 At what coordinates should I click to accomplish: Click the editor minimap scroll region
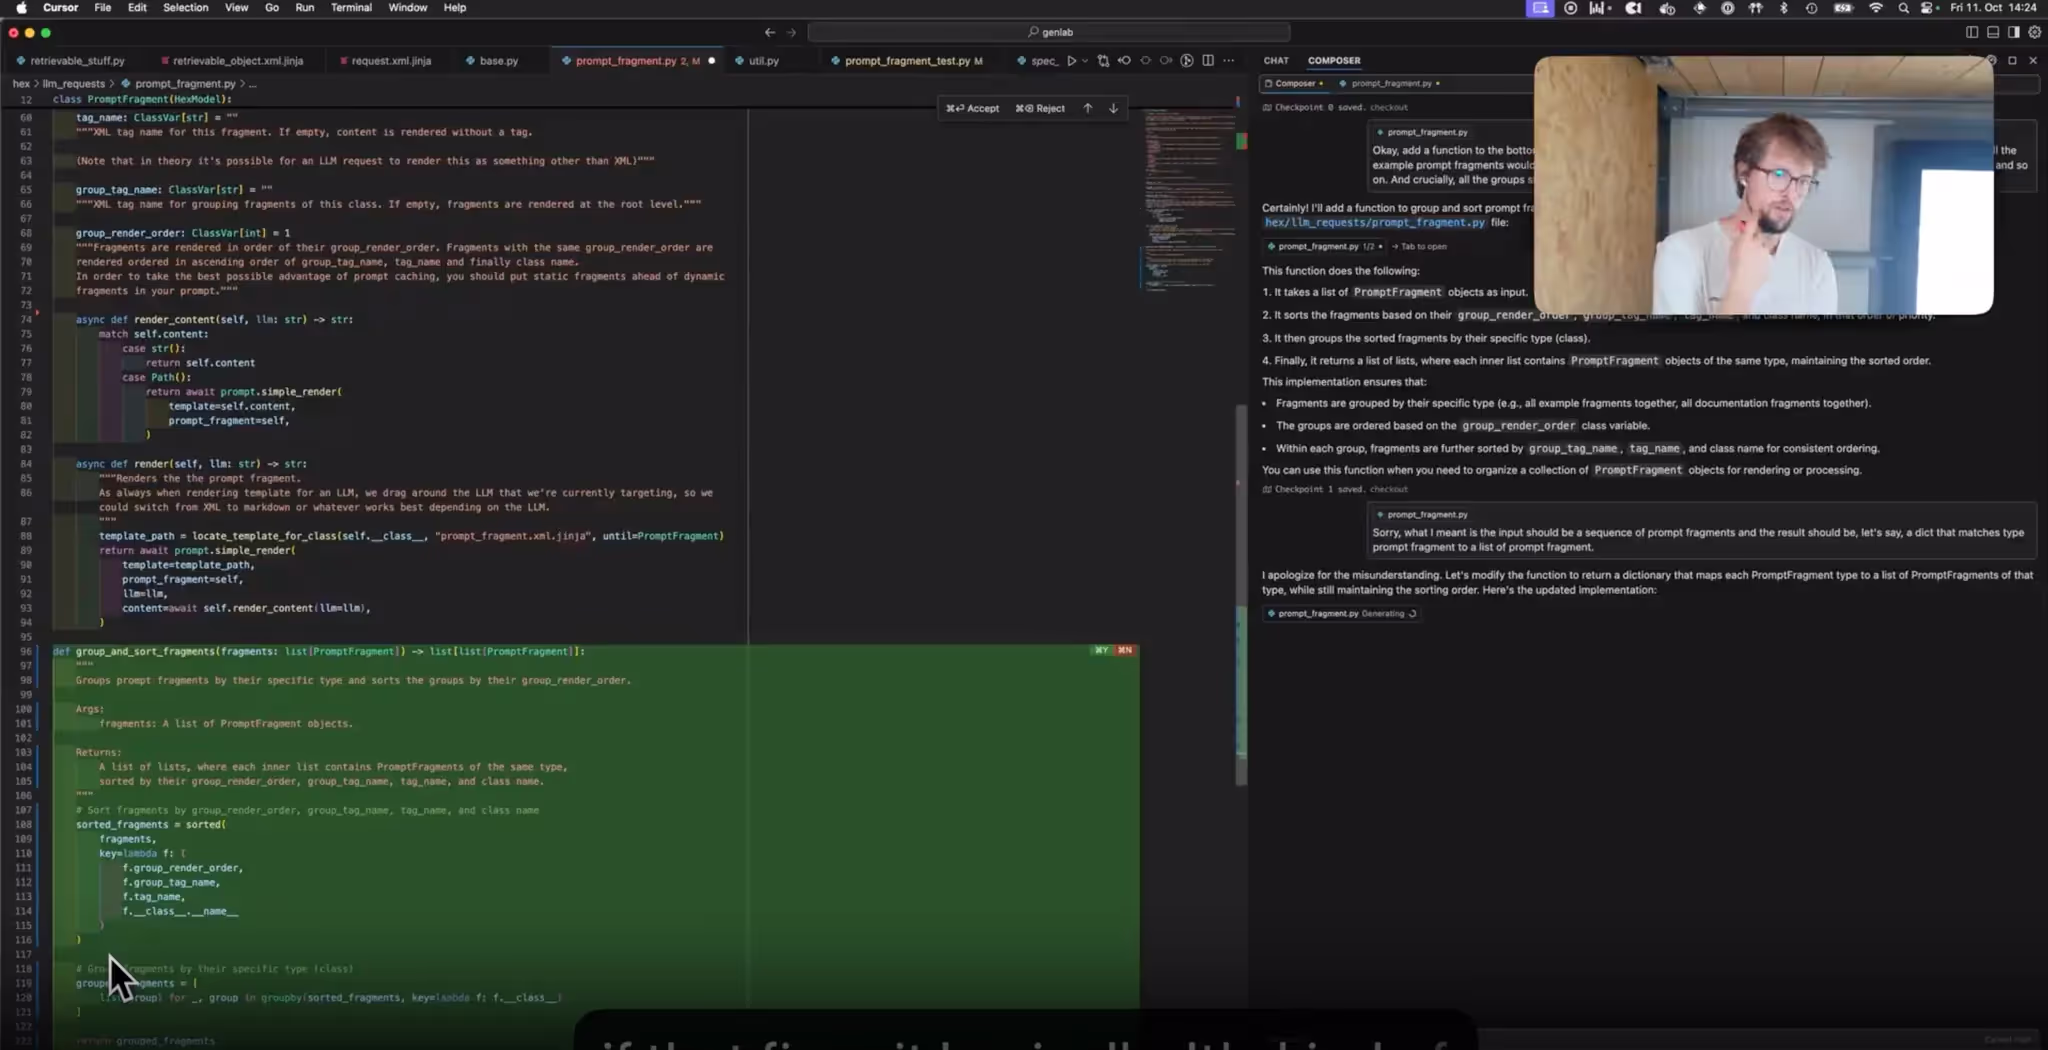point(1188,200)
